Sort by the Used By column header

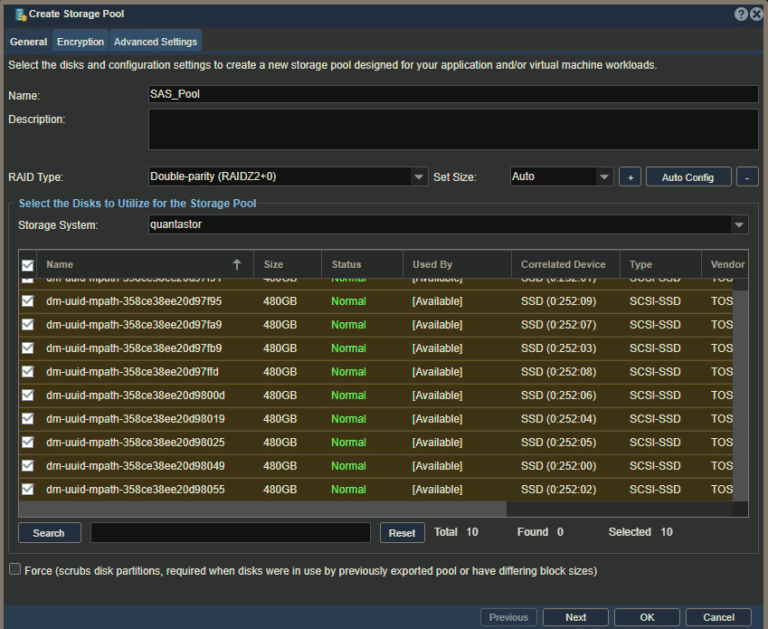tap(457, 265)
